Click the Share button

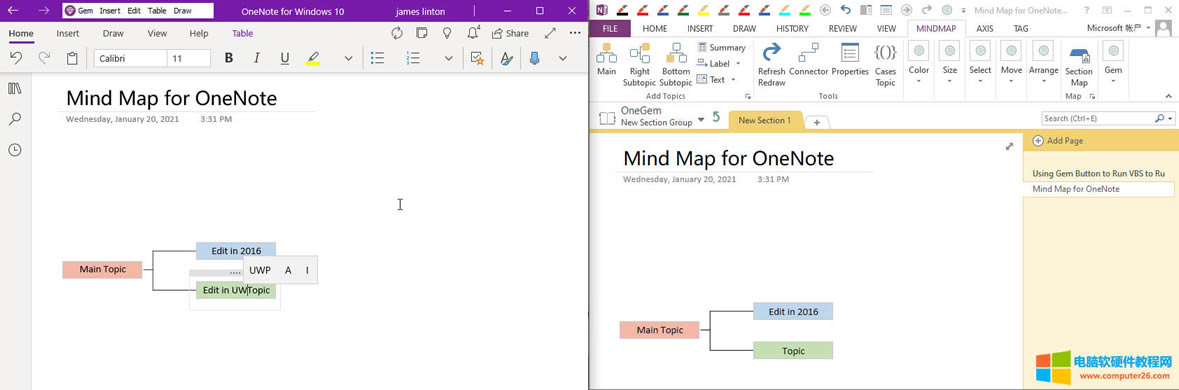(x=510, y=33)
